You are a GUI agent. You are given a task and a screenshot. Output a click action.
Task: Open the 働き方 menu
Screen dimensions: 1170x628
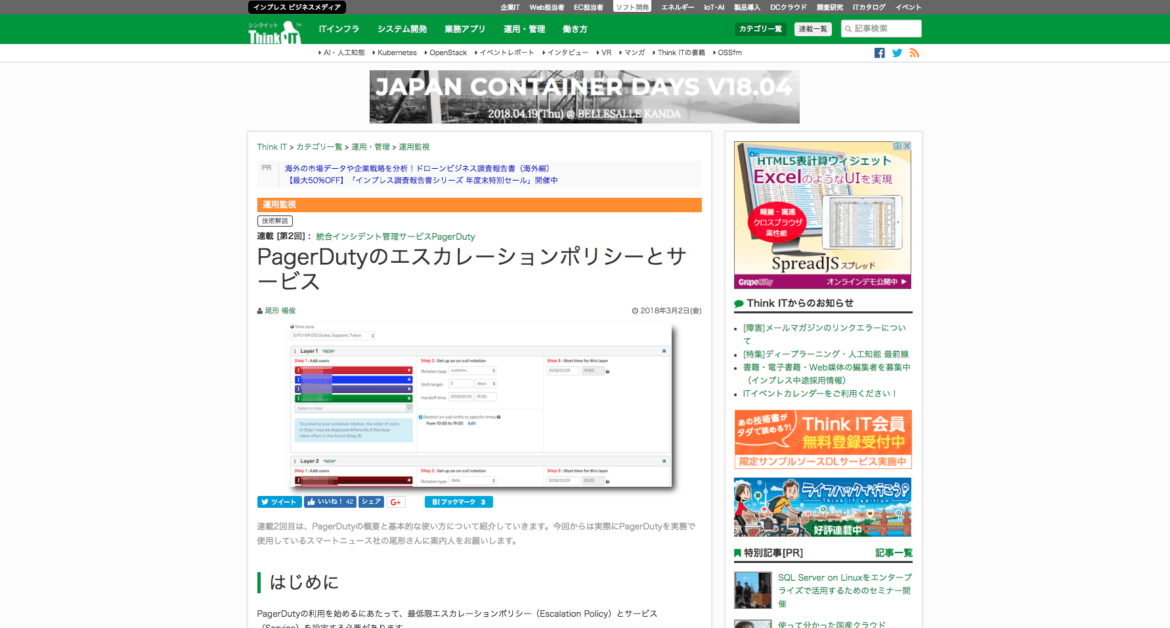coord(575,29)
